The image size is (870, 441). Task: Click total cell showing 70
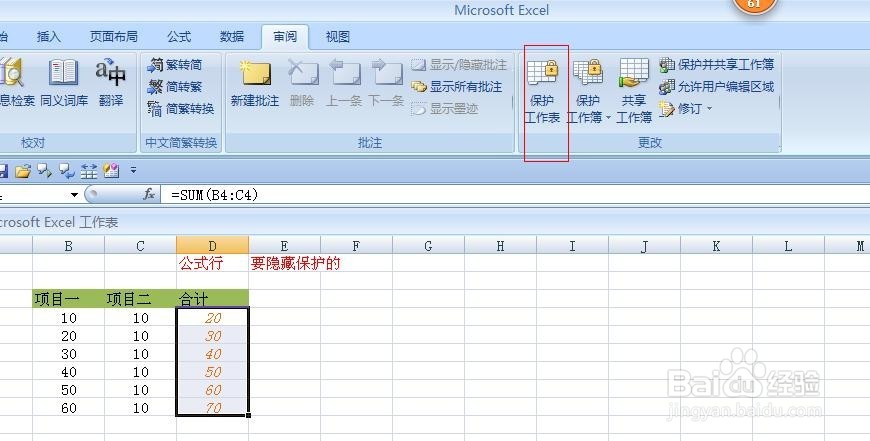(x=213, y=408)
